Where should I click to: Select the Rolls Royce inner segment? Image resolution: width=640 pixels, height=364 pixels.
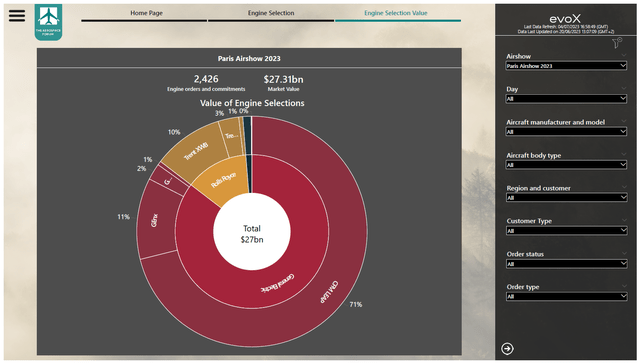[x=224, y=180]
